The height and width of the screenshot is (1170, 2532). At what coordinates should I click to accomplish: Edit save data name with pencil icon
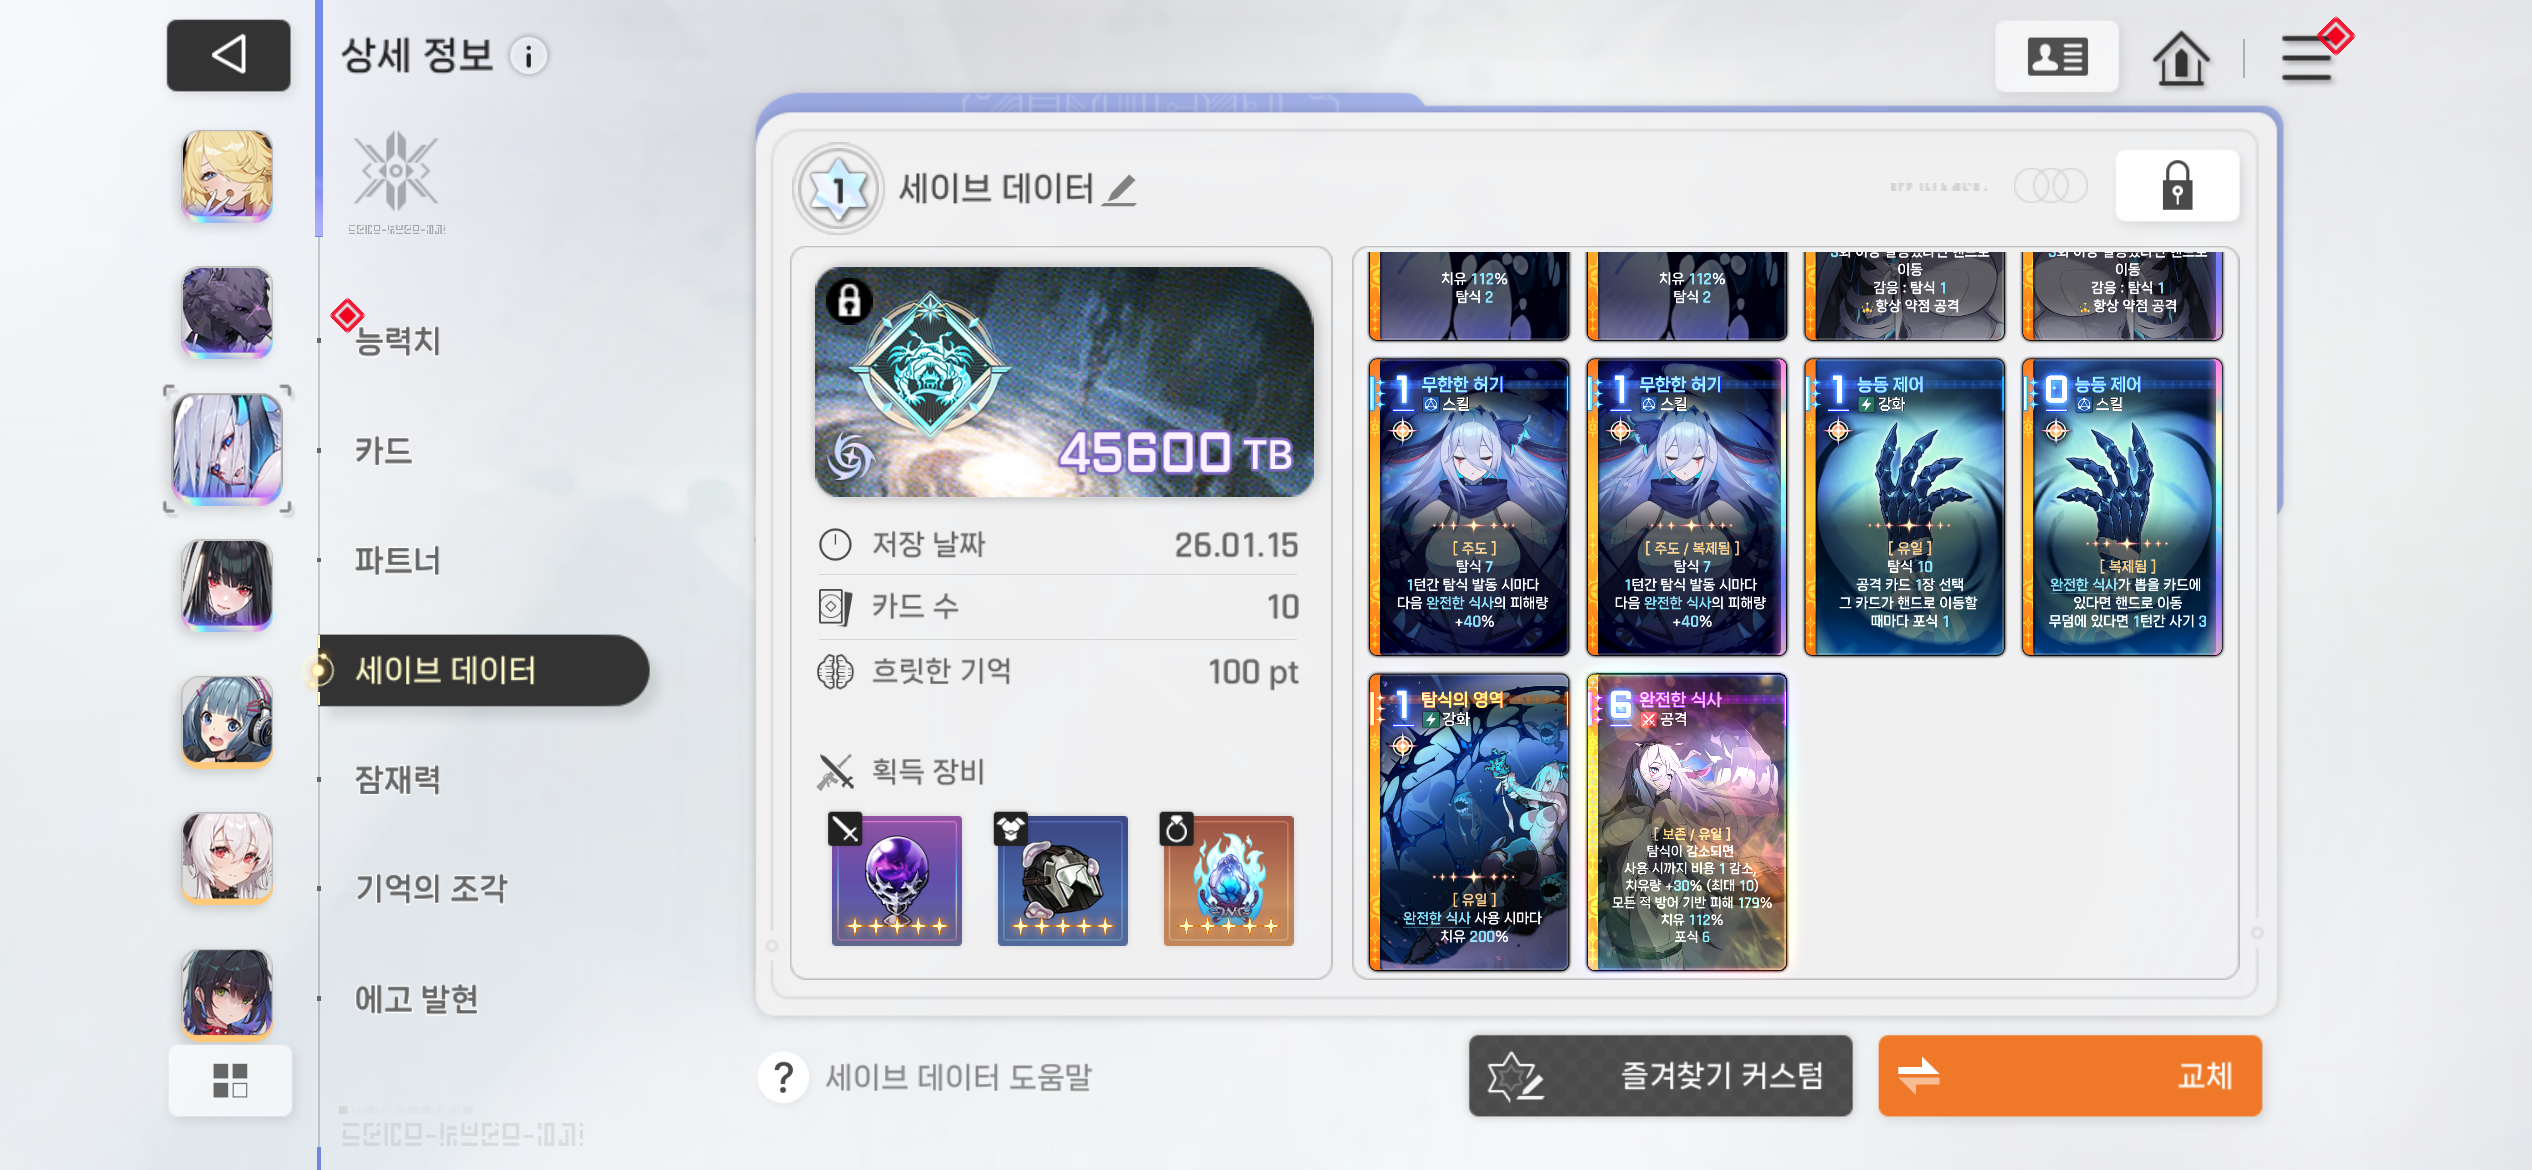pyautogui.click(x=1120, y=190)
